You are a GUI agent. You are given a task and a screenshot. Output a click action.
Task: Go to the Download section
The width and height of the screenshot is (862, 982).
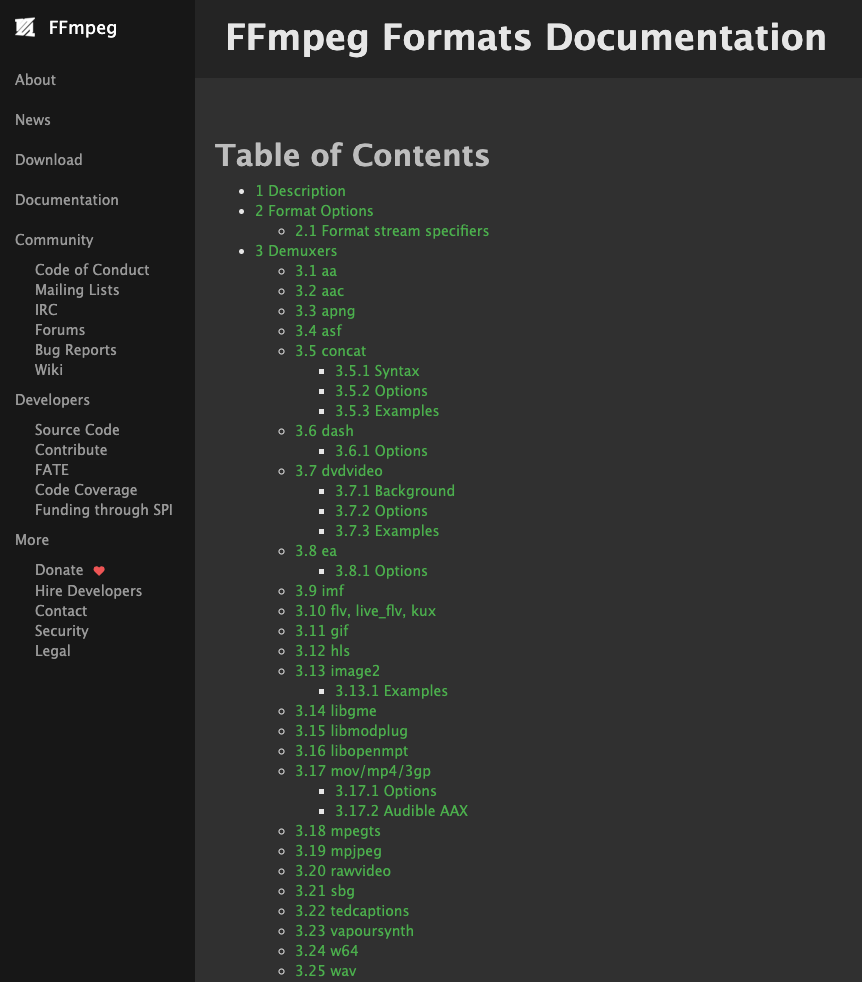tap(49, 160)
